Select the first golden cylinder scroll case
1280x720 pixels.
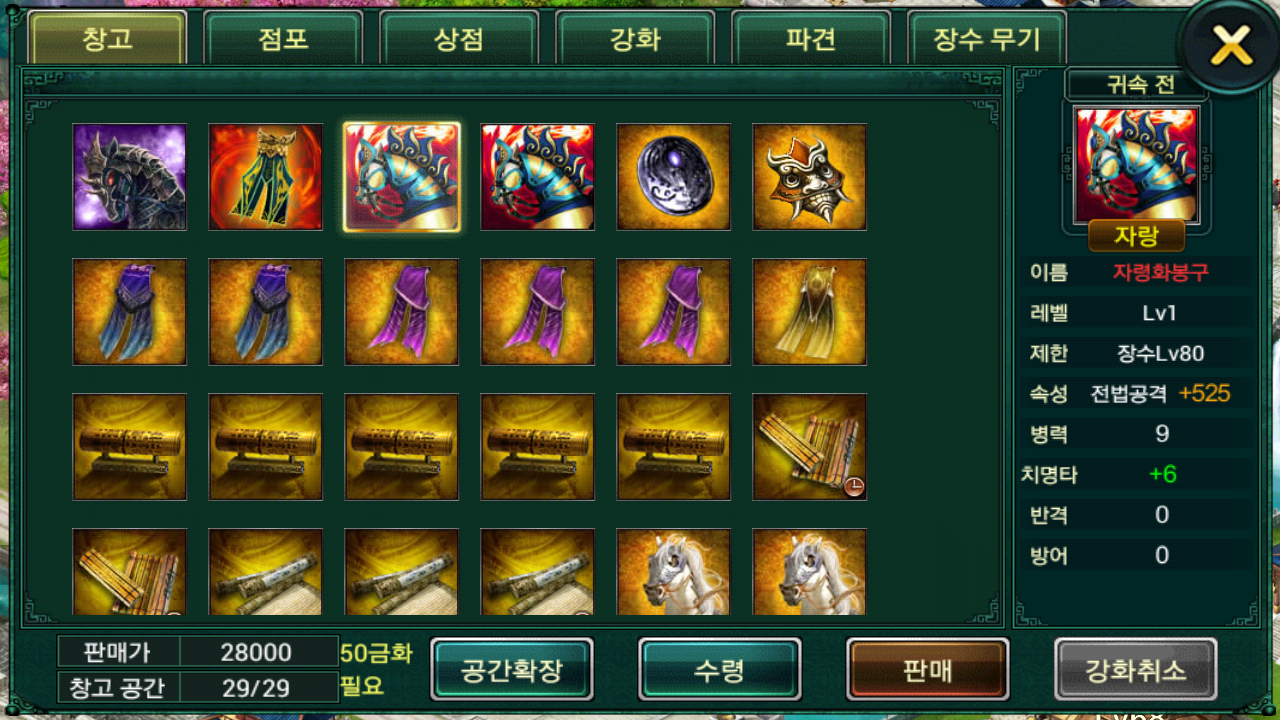[x=130, y=447]
